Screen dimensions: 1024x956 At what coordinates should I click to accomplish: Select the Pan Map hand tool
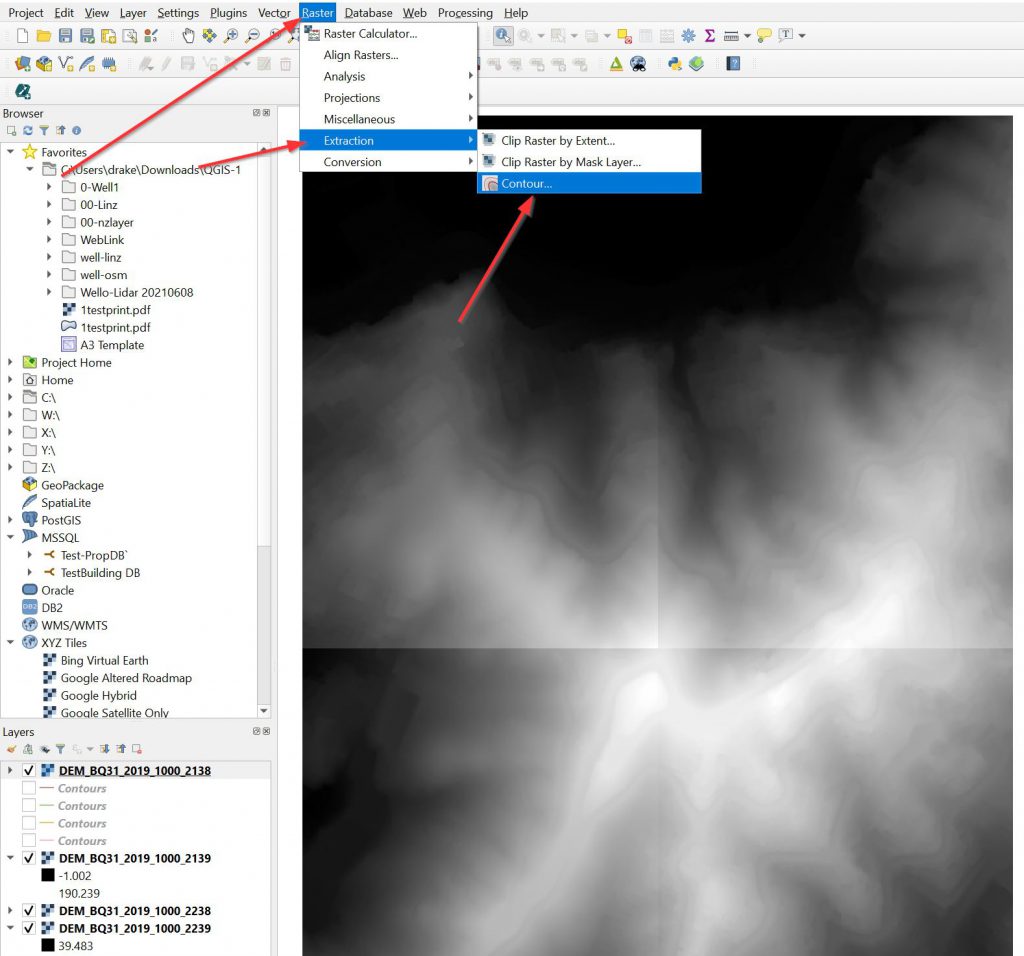(x=188, y=36)
